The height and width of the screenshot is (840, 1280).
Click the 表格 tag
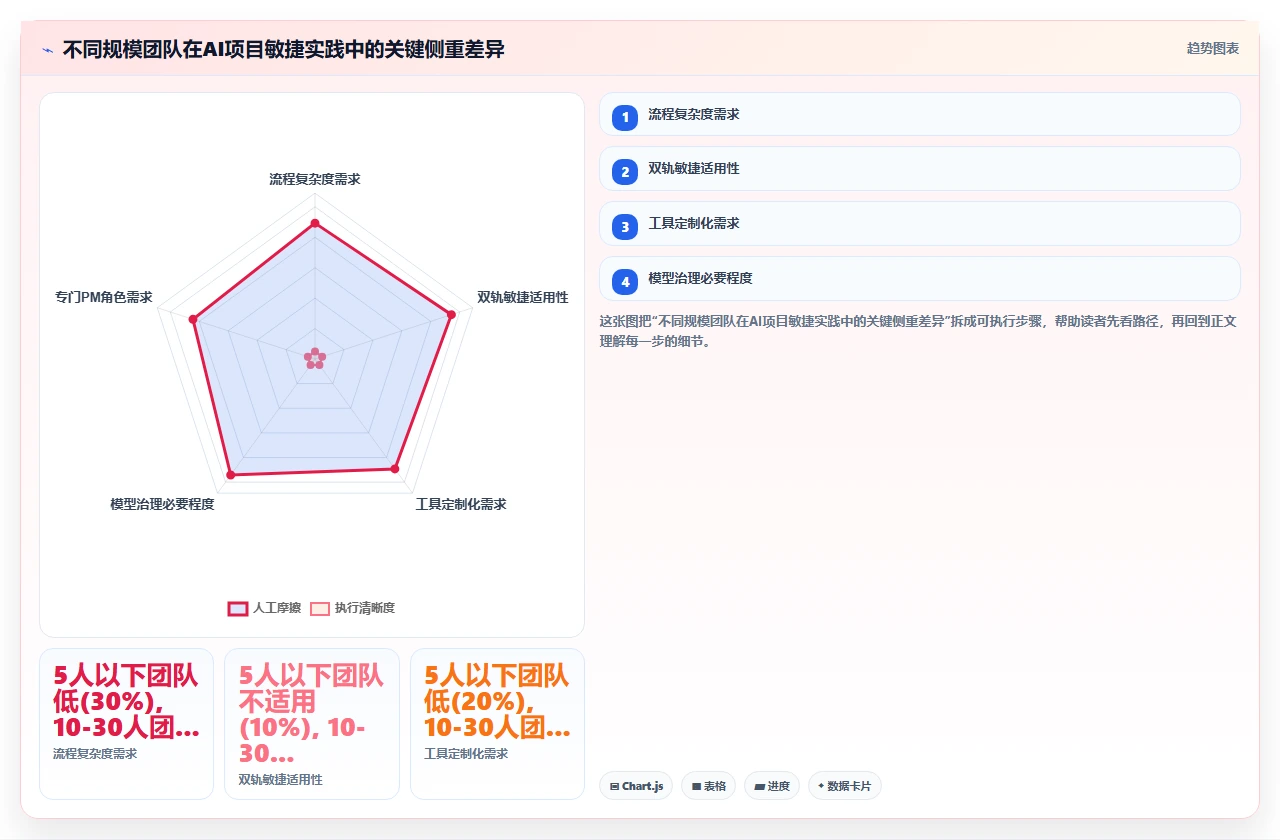pos(708,786)
